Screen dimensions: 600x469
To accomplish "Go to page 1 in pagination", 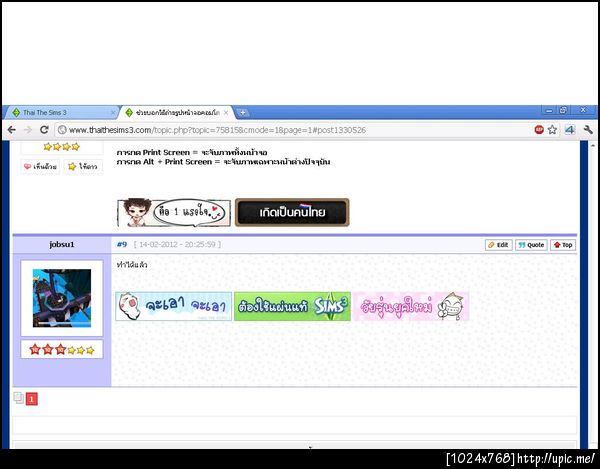I will (x=31, y=399).
